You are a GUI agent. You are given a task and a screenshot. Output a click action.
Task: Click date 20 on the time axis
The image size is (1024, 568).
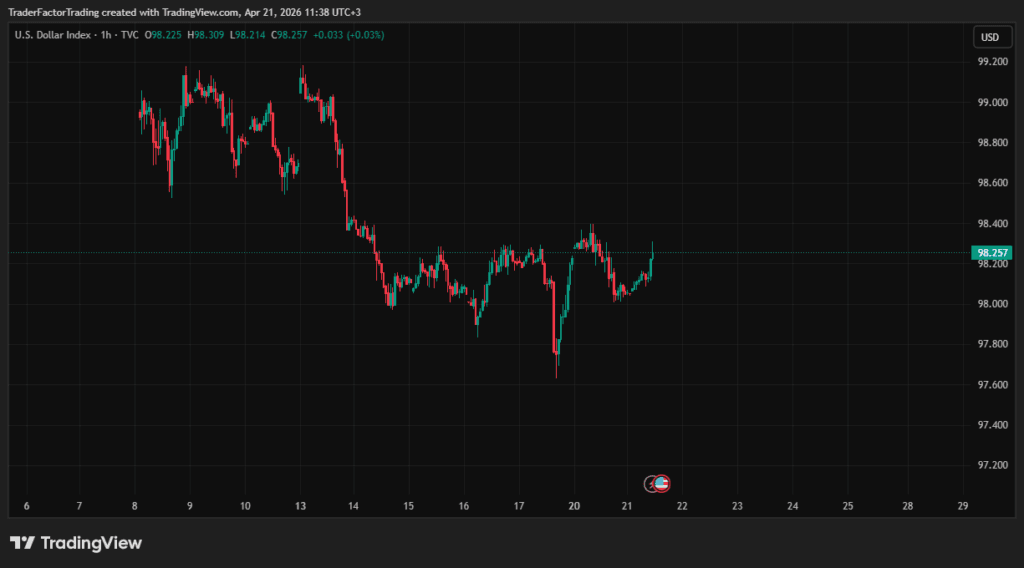pyautogui.click(x=574, y=506)
